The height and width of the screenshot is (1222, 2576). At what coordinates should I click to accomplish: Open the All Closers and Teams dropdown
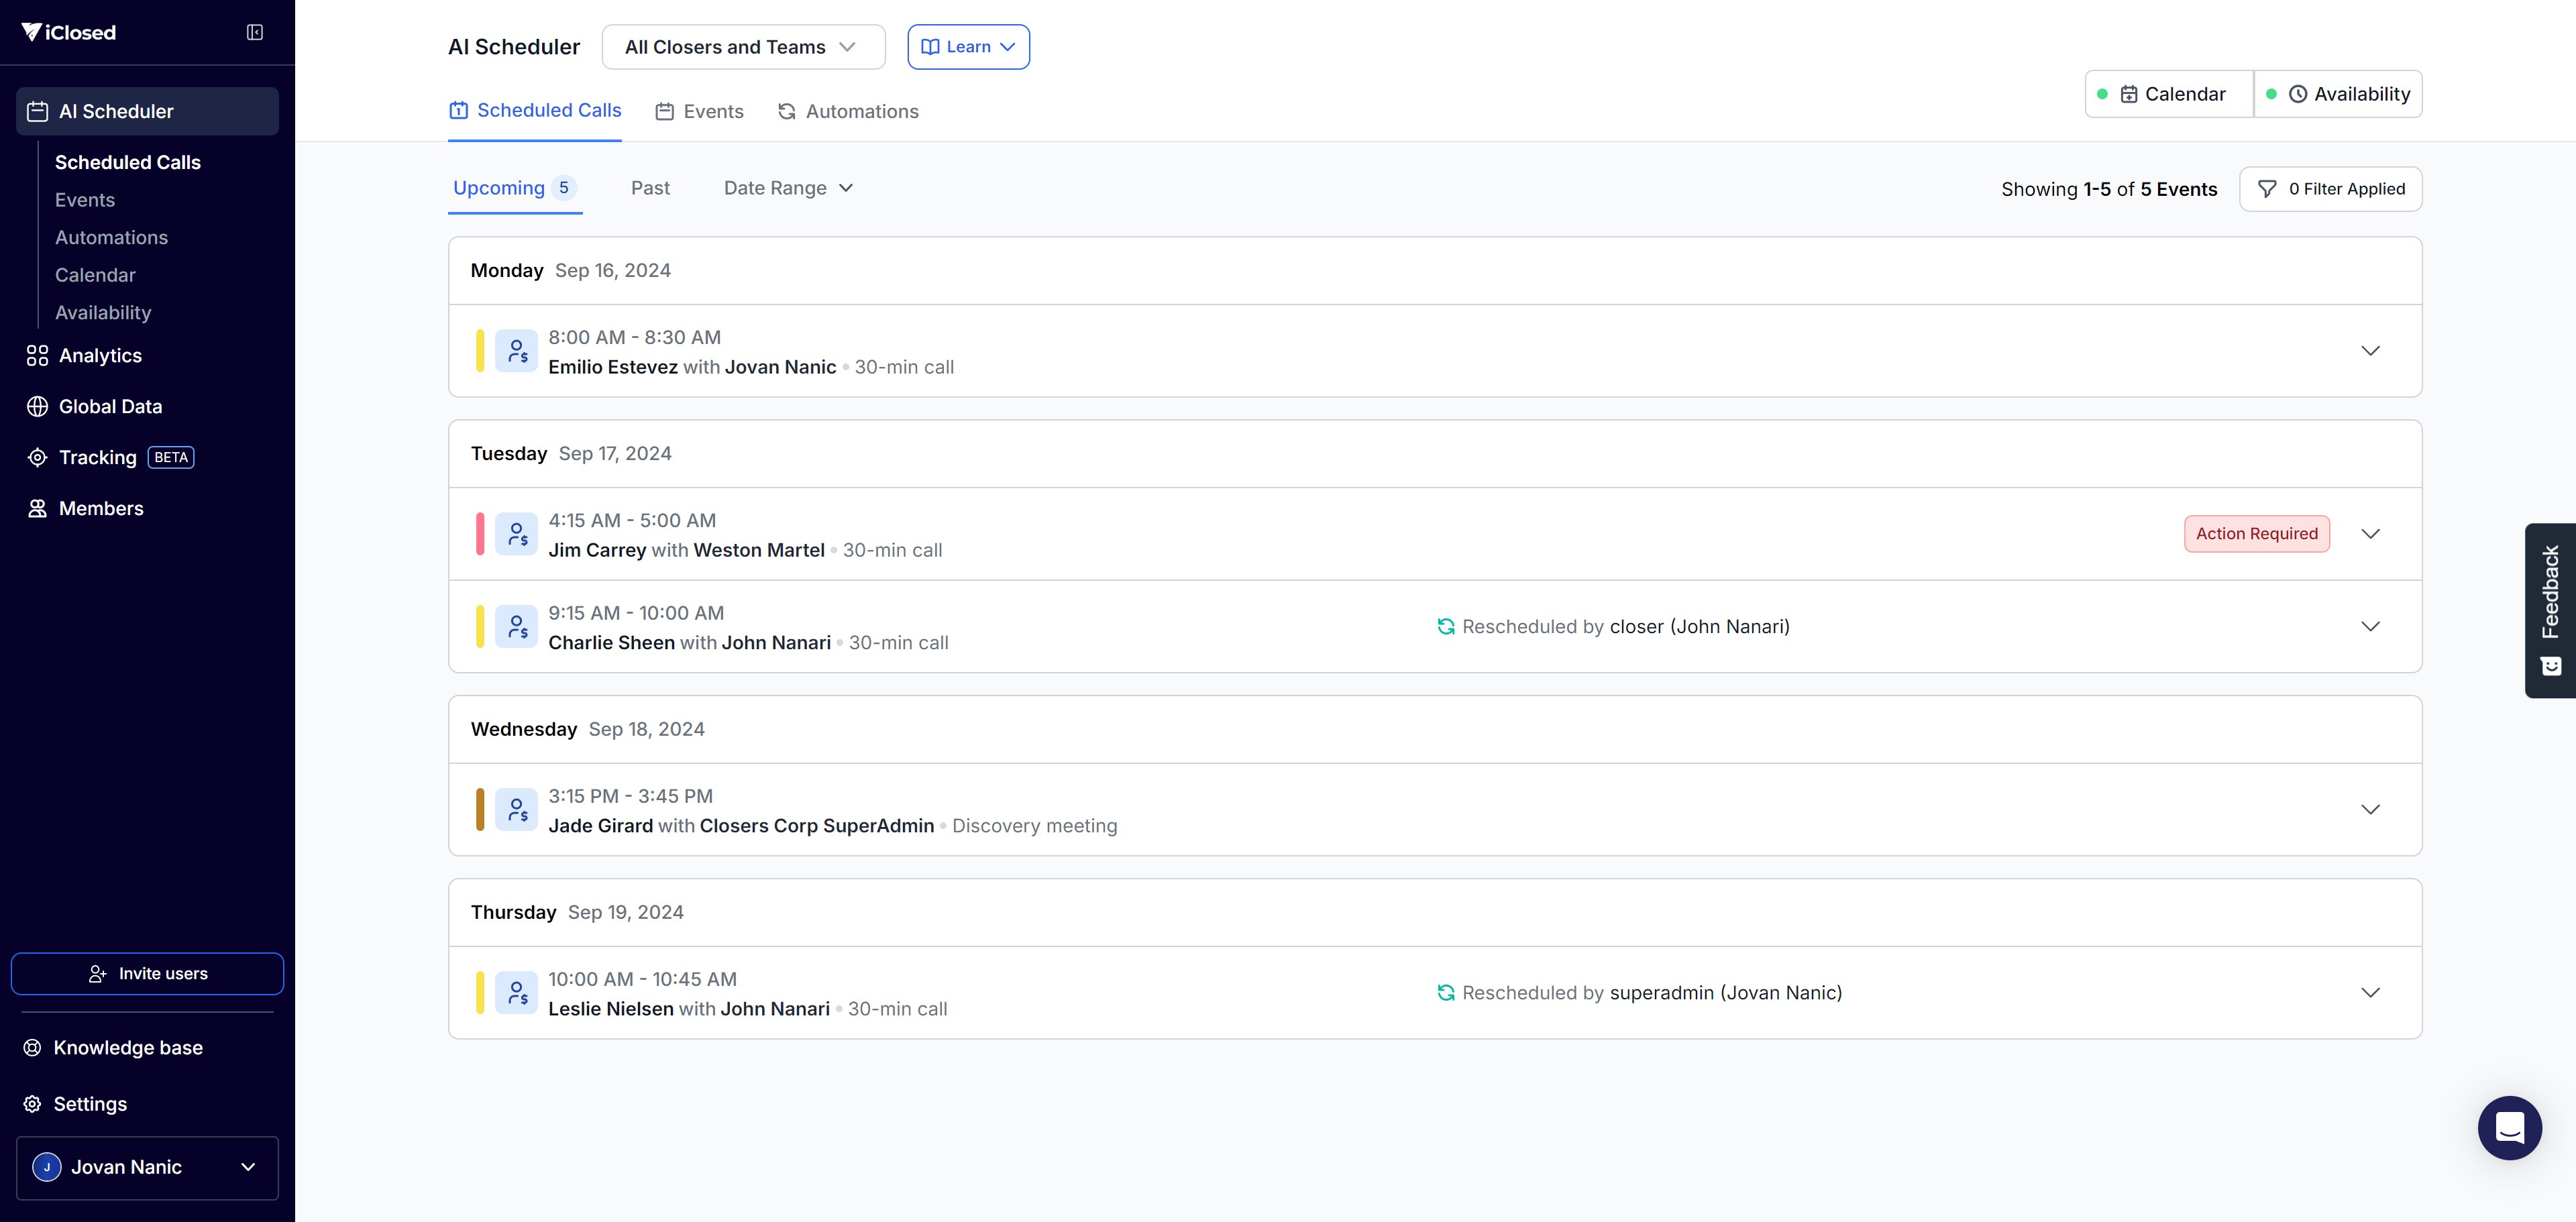743,47
